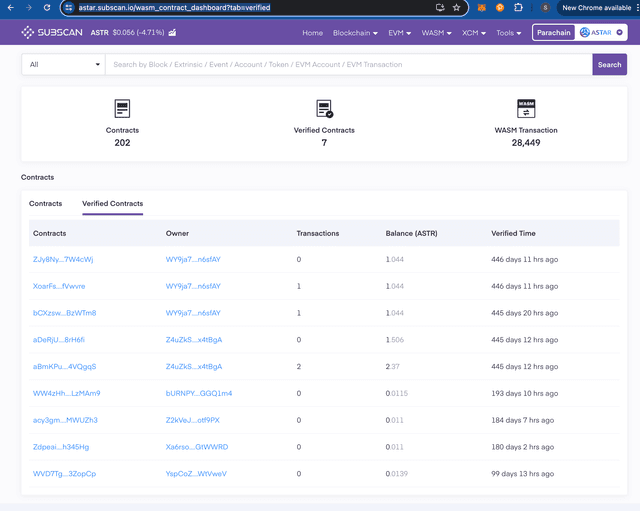Open the ASTR price chart icon
The width and height of the screenshot is (640, 511).
click(172, 33)
